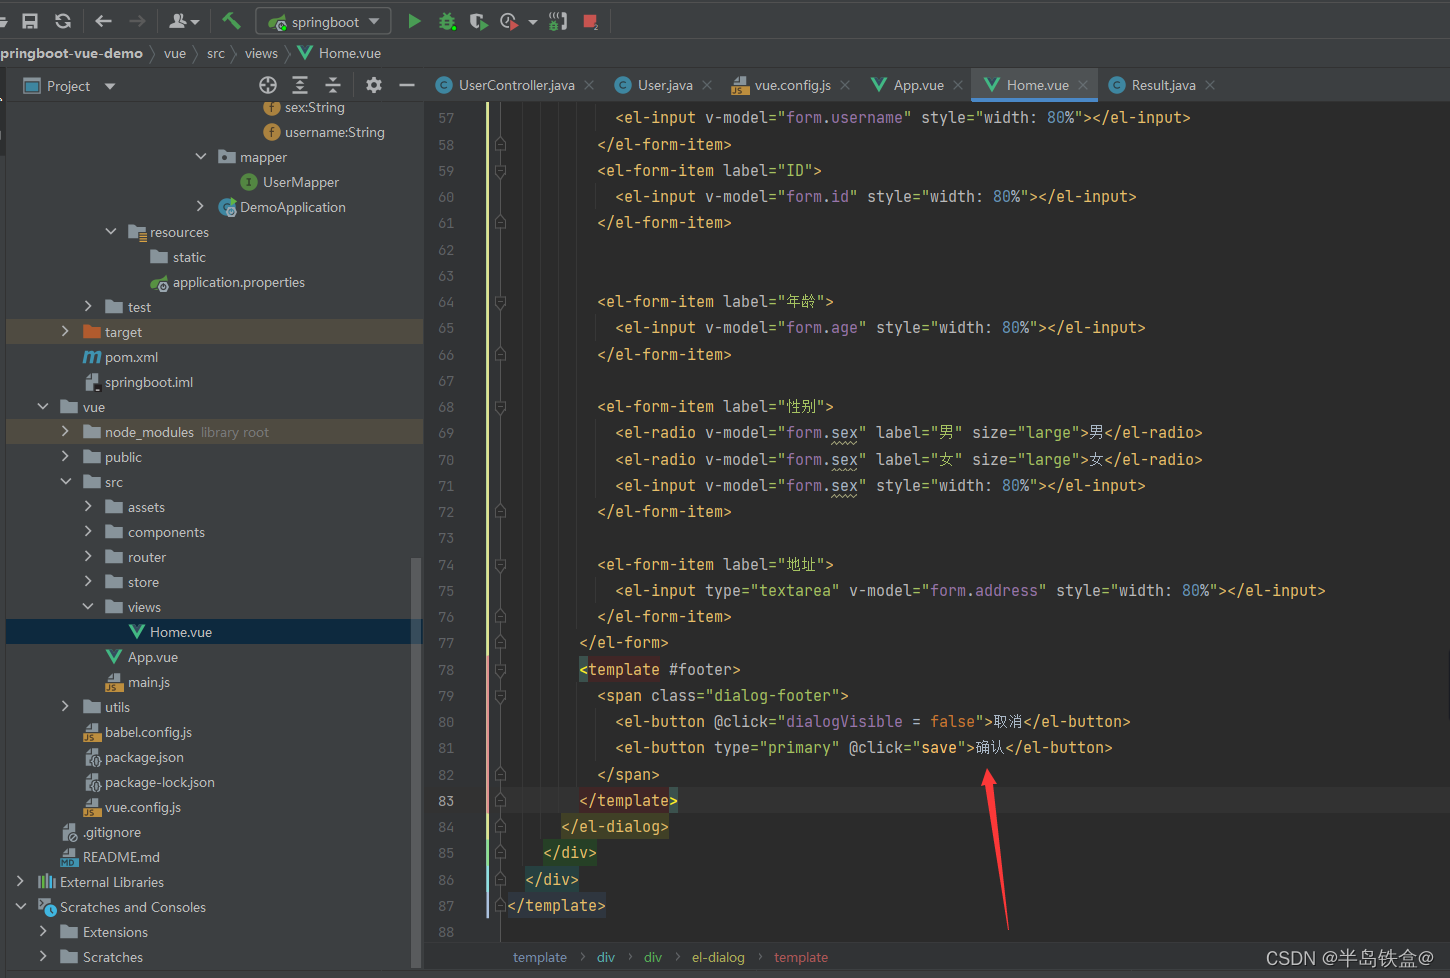The image size is (1450, 978).
Task: Collapse the views folder
Action: [x=88, y=607]
